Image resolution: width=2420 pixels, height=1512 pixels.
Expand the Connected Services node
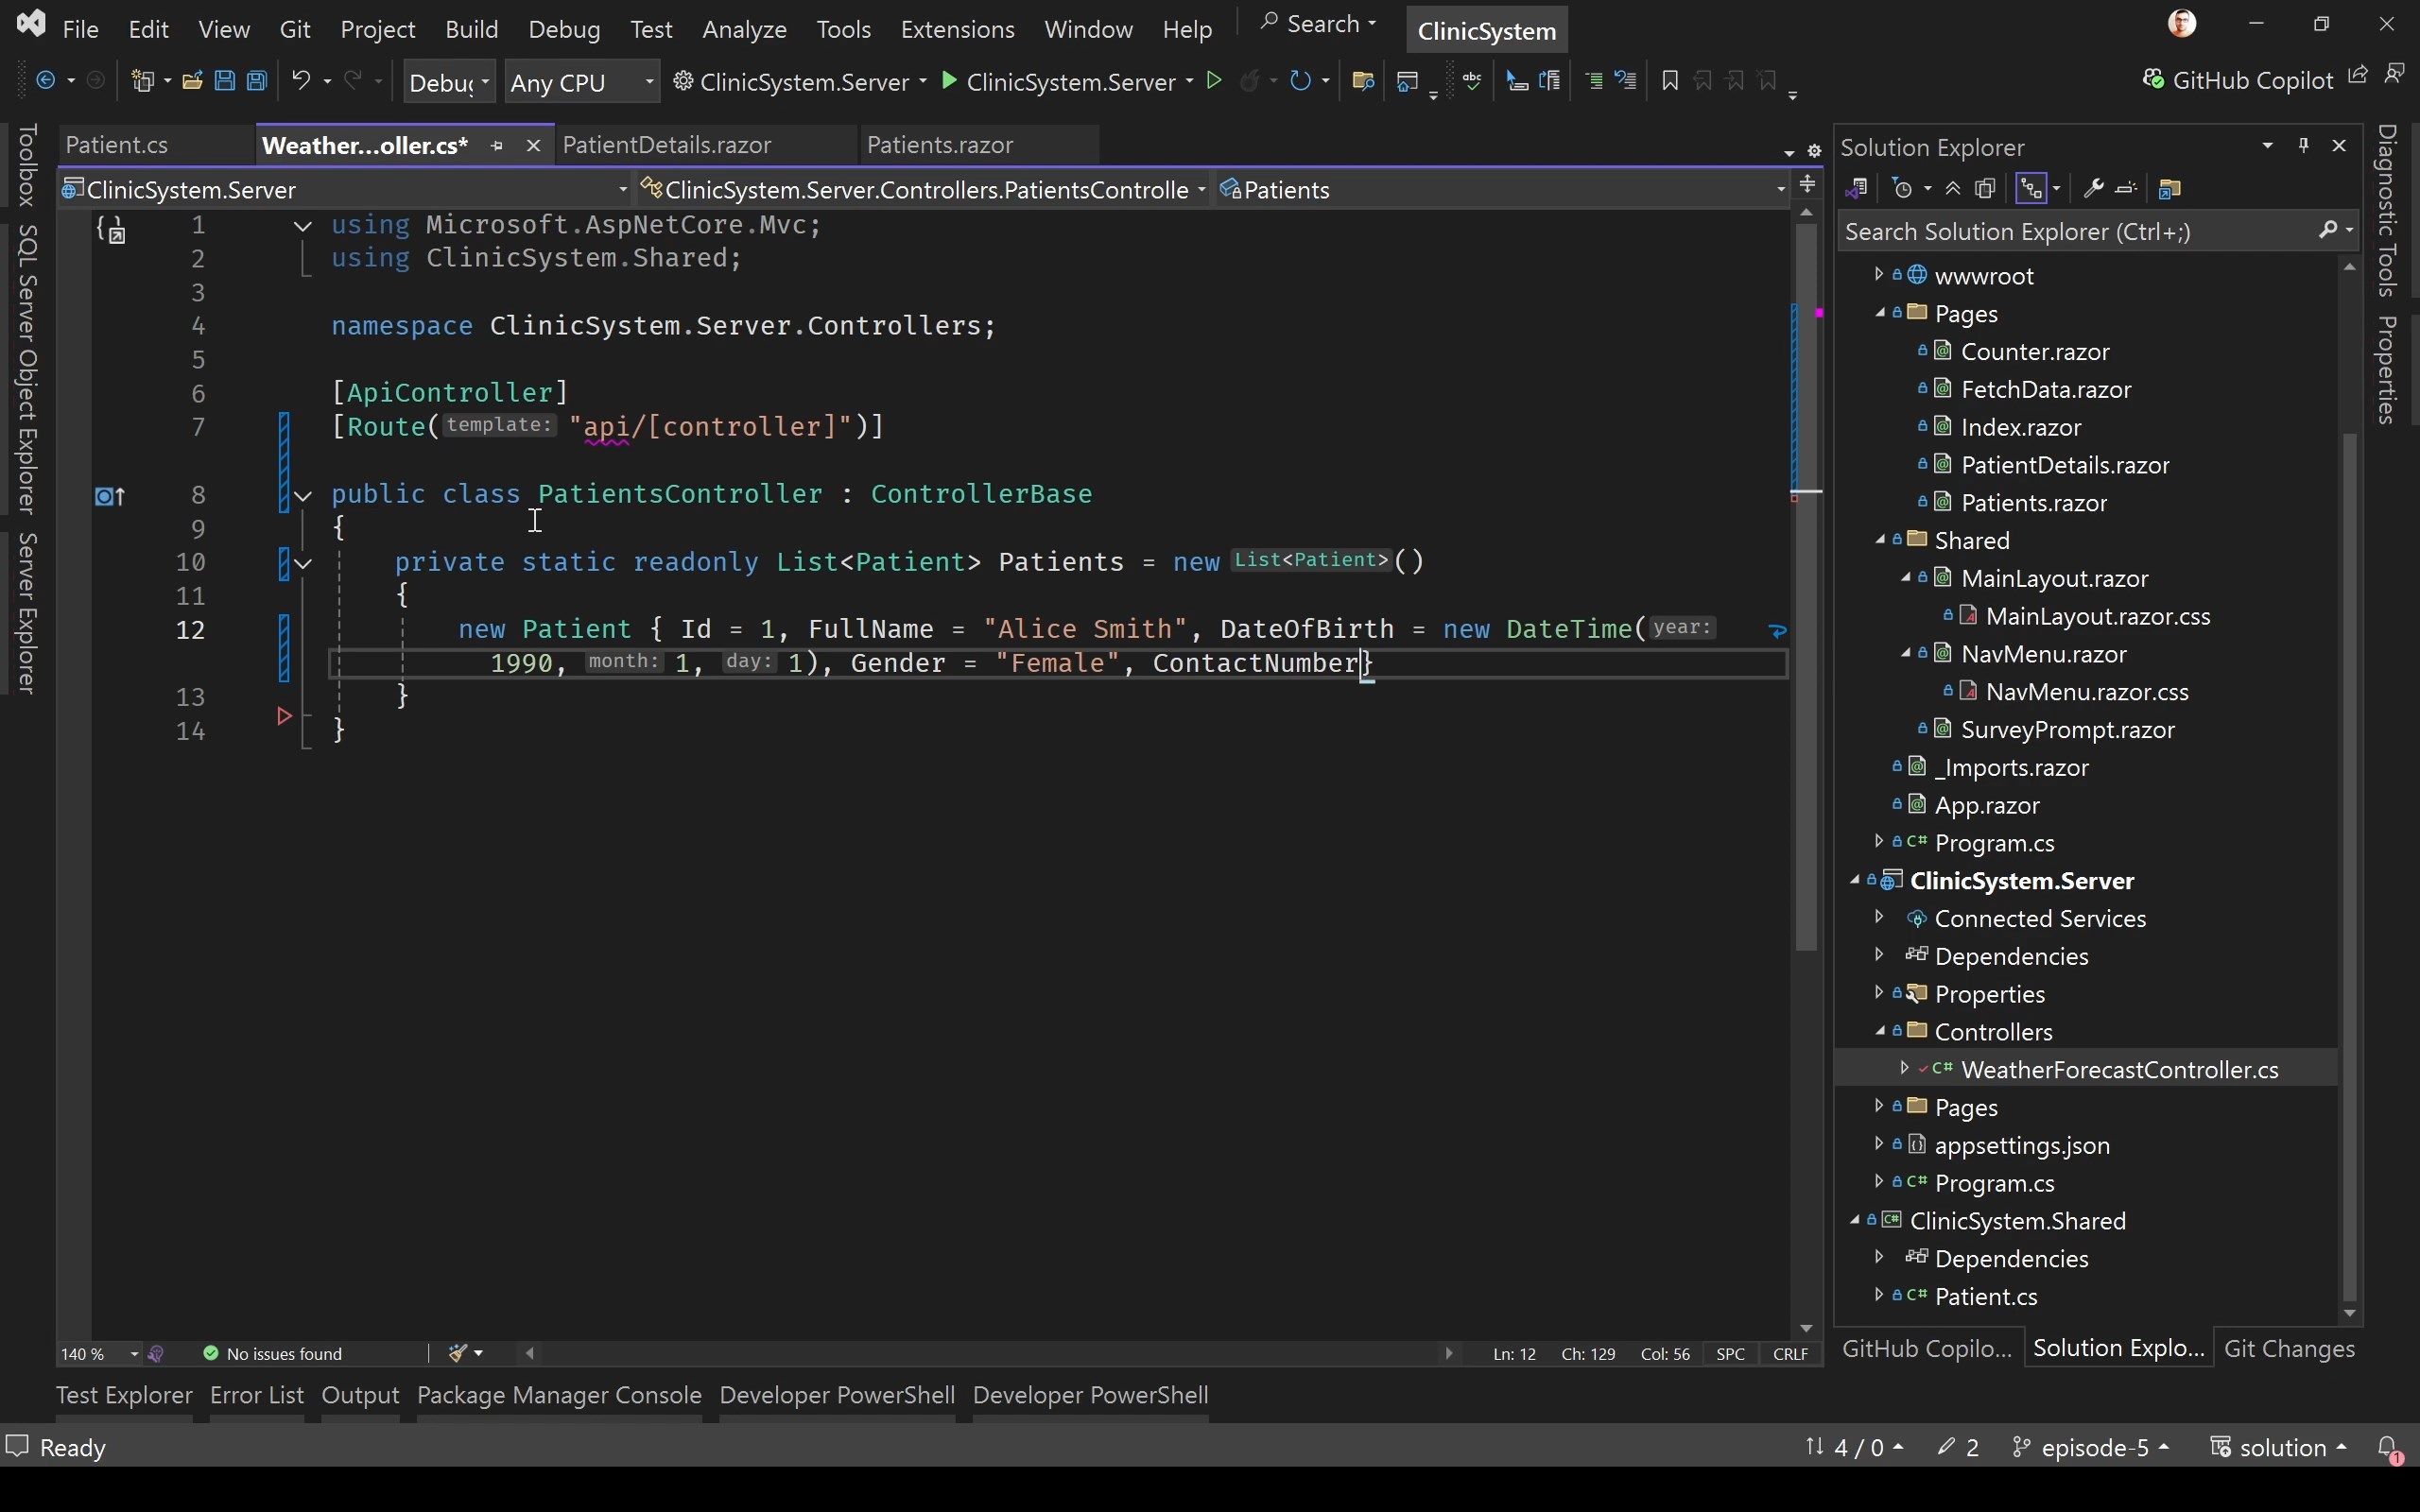tap(1879, 918)
